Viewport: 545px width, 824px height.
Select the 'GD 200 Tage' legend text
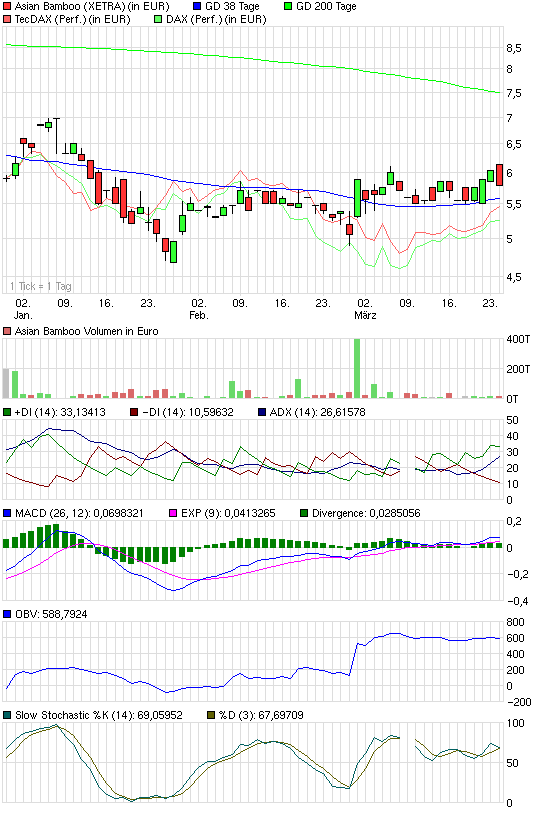coord(326,7)
